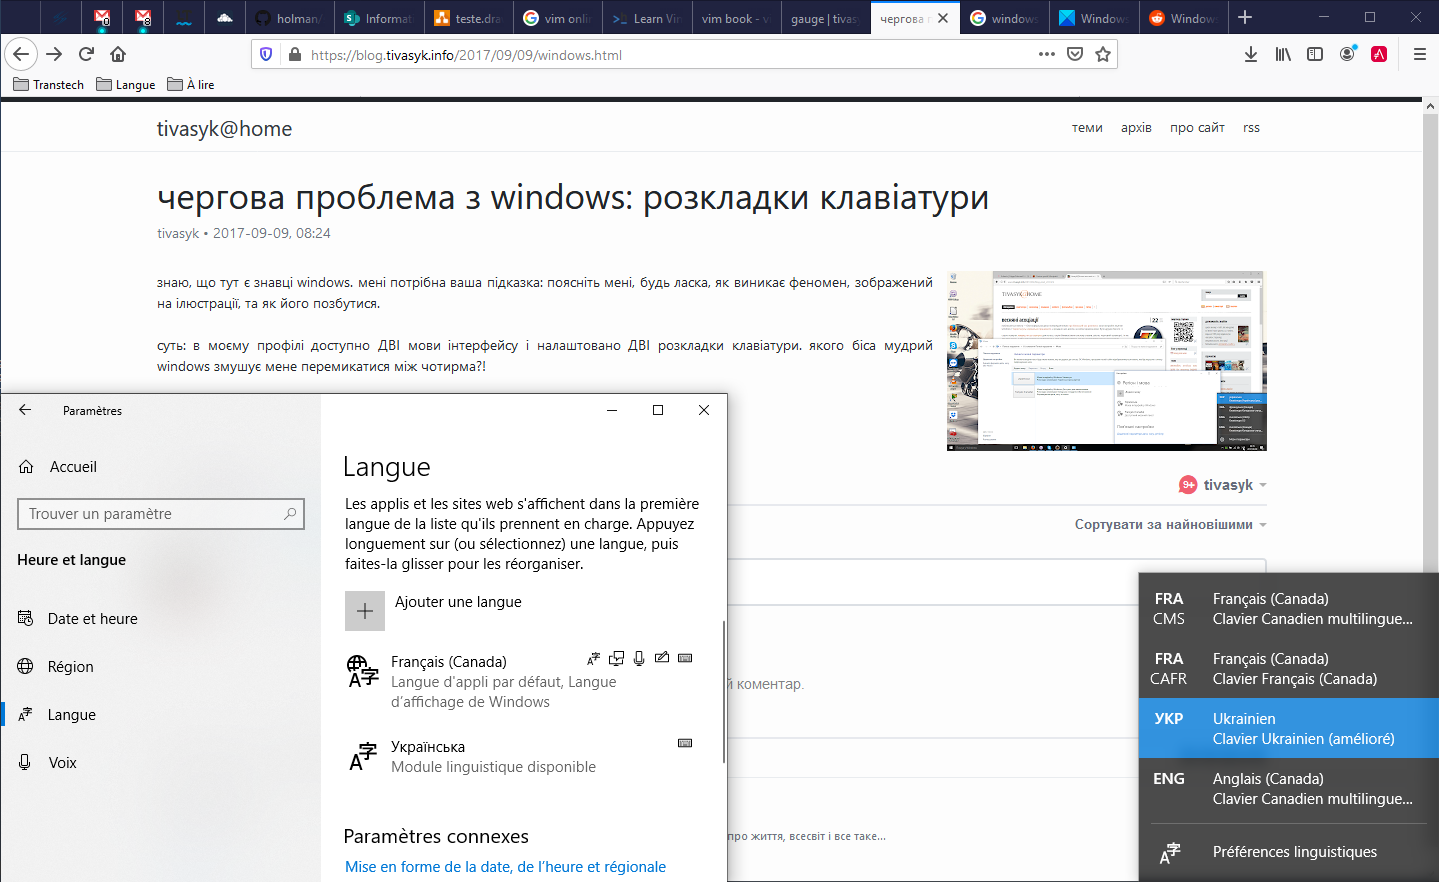The height and width of the screenshot is (882, 1439).
Task: Open Préférences linguistiques from language flyout
Action: tap(1289, 852)
